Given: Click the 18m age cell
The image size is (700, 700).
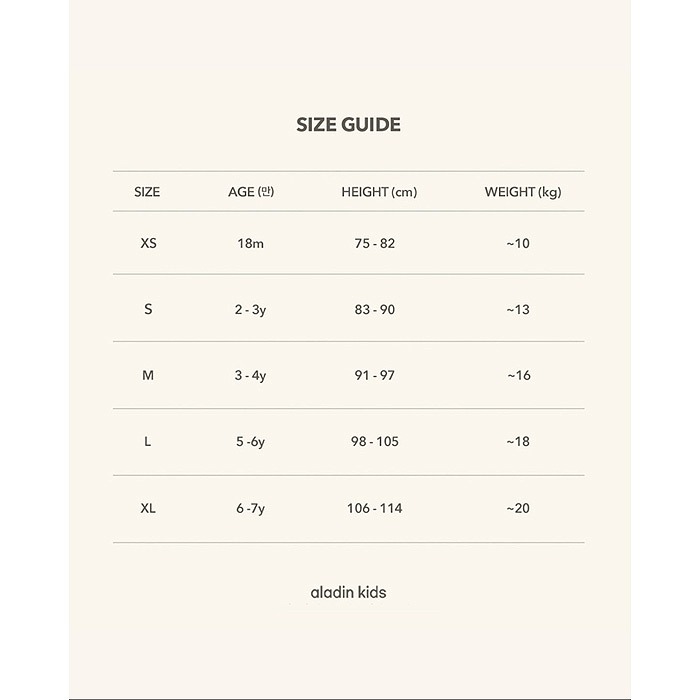Looking at the screenshot, I should 250,244.
